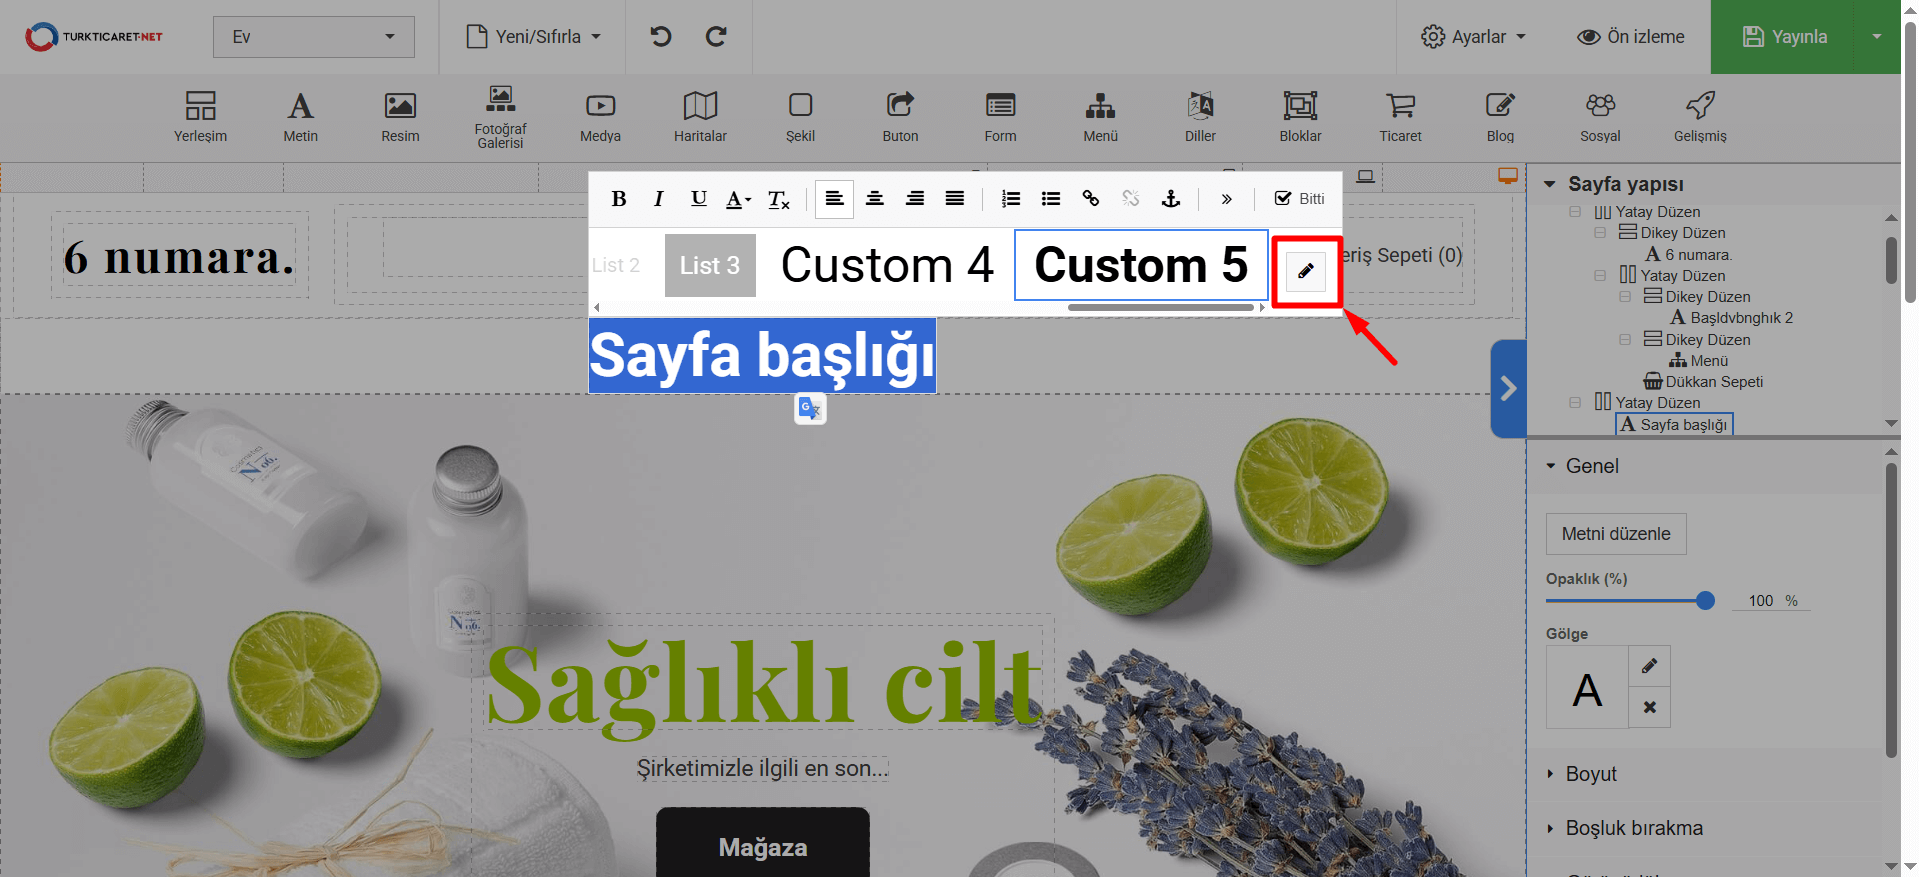Edit the Gölge shadow with pencil

[x=1649, y=666]
